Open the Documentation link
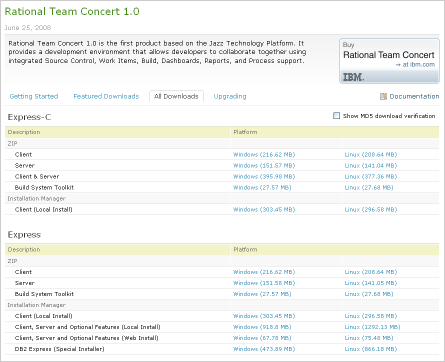 tap(414, 96)
